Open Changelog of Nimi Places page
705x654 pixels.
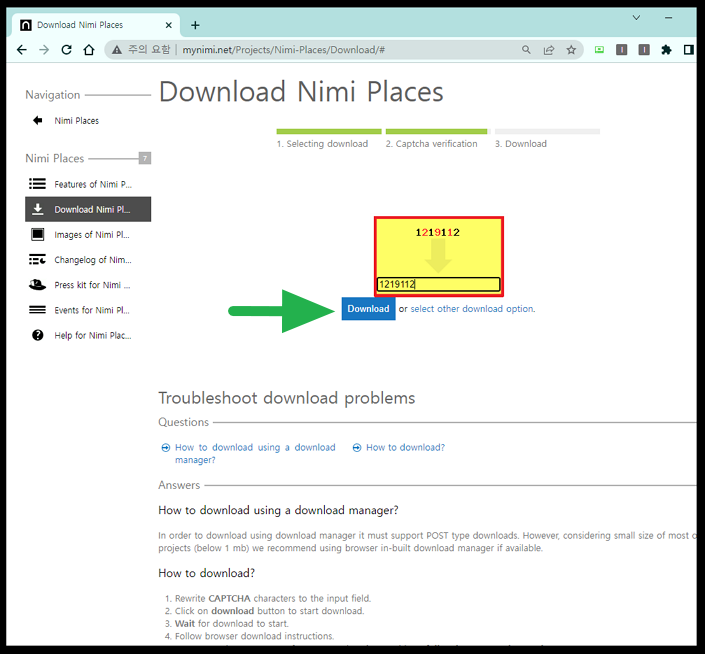point(93,260)
